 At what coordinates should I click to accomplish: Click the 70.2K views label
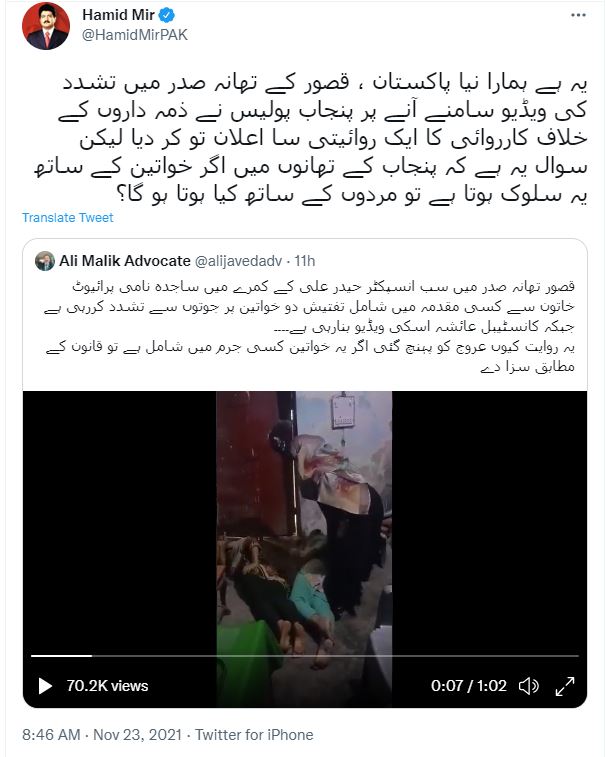click(107, 686)
